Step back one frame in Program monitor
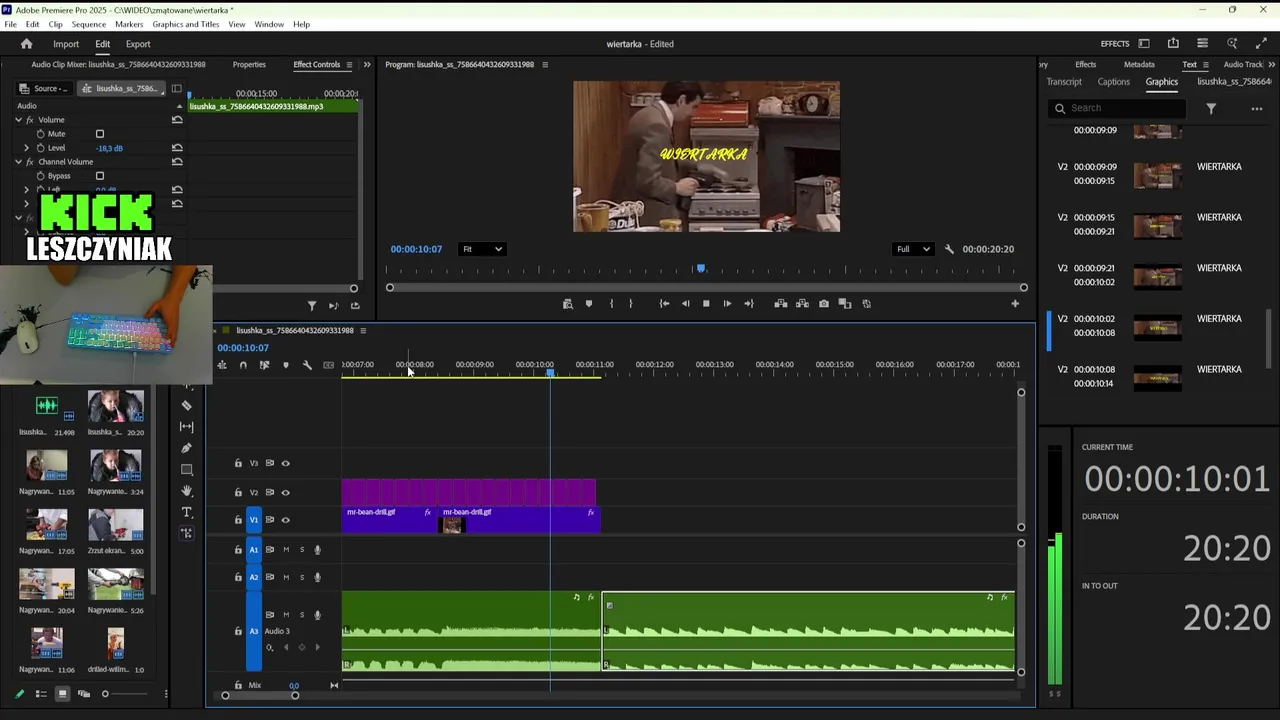Screen dimensions: 1280x720 point(685,304)
